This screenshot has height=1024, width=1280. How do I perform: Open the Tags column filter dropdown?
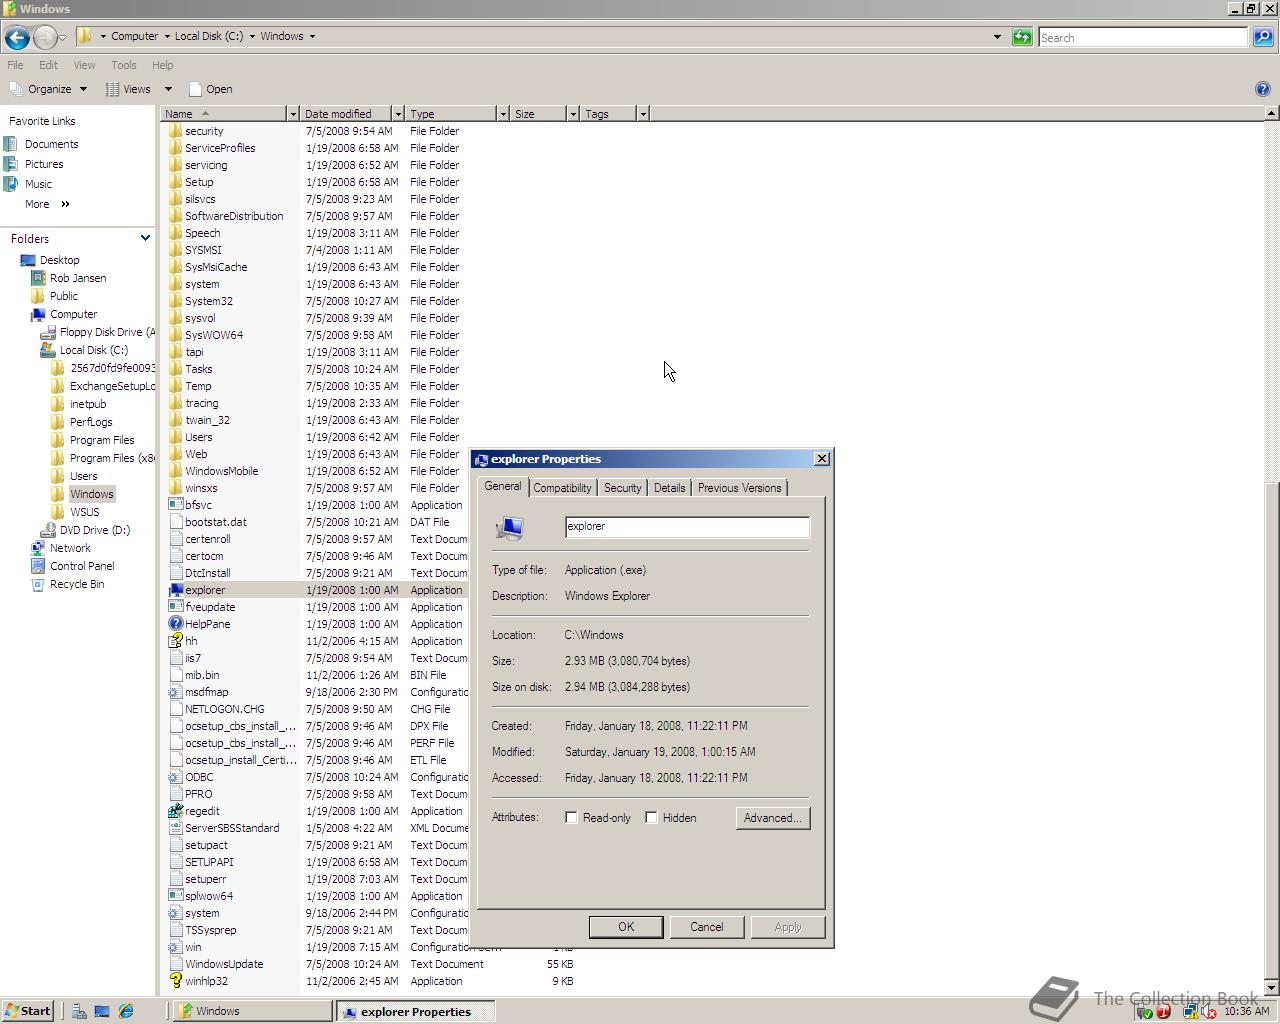pos(642,114)
